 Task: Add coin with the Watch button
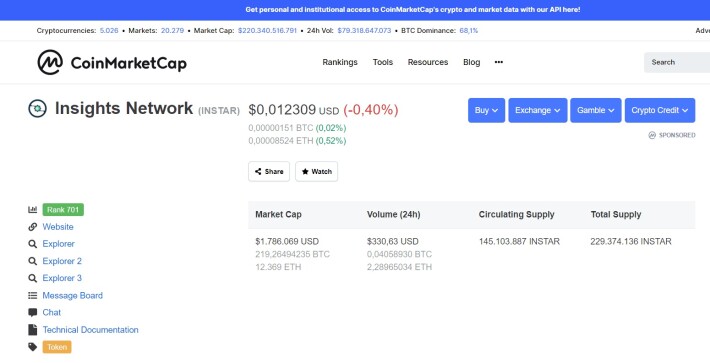coord(317,172)
